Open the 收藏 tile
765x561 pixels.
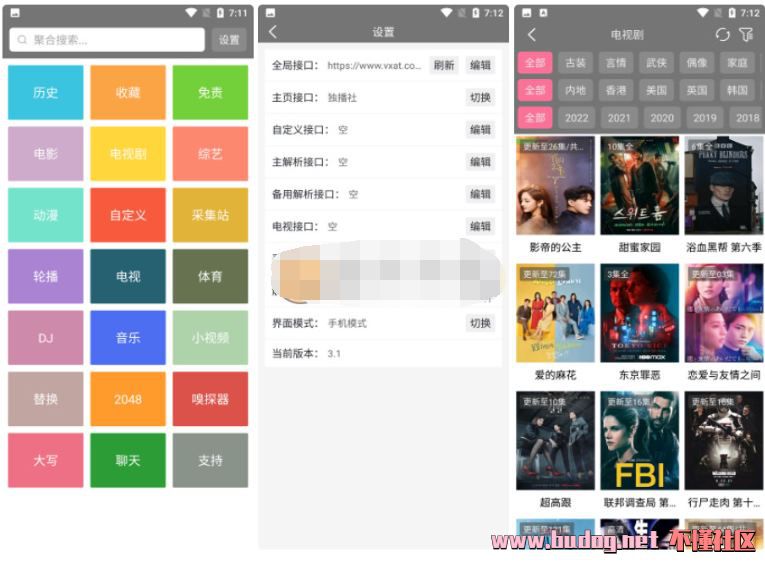(128, 92)
